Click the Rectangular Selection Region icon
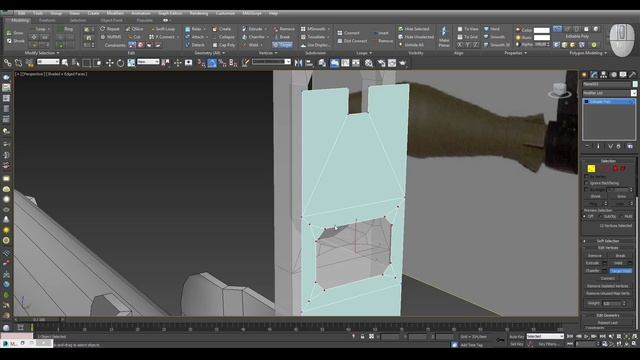 tap(87, 63)
